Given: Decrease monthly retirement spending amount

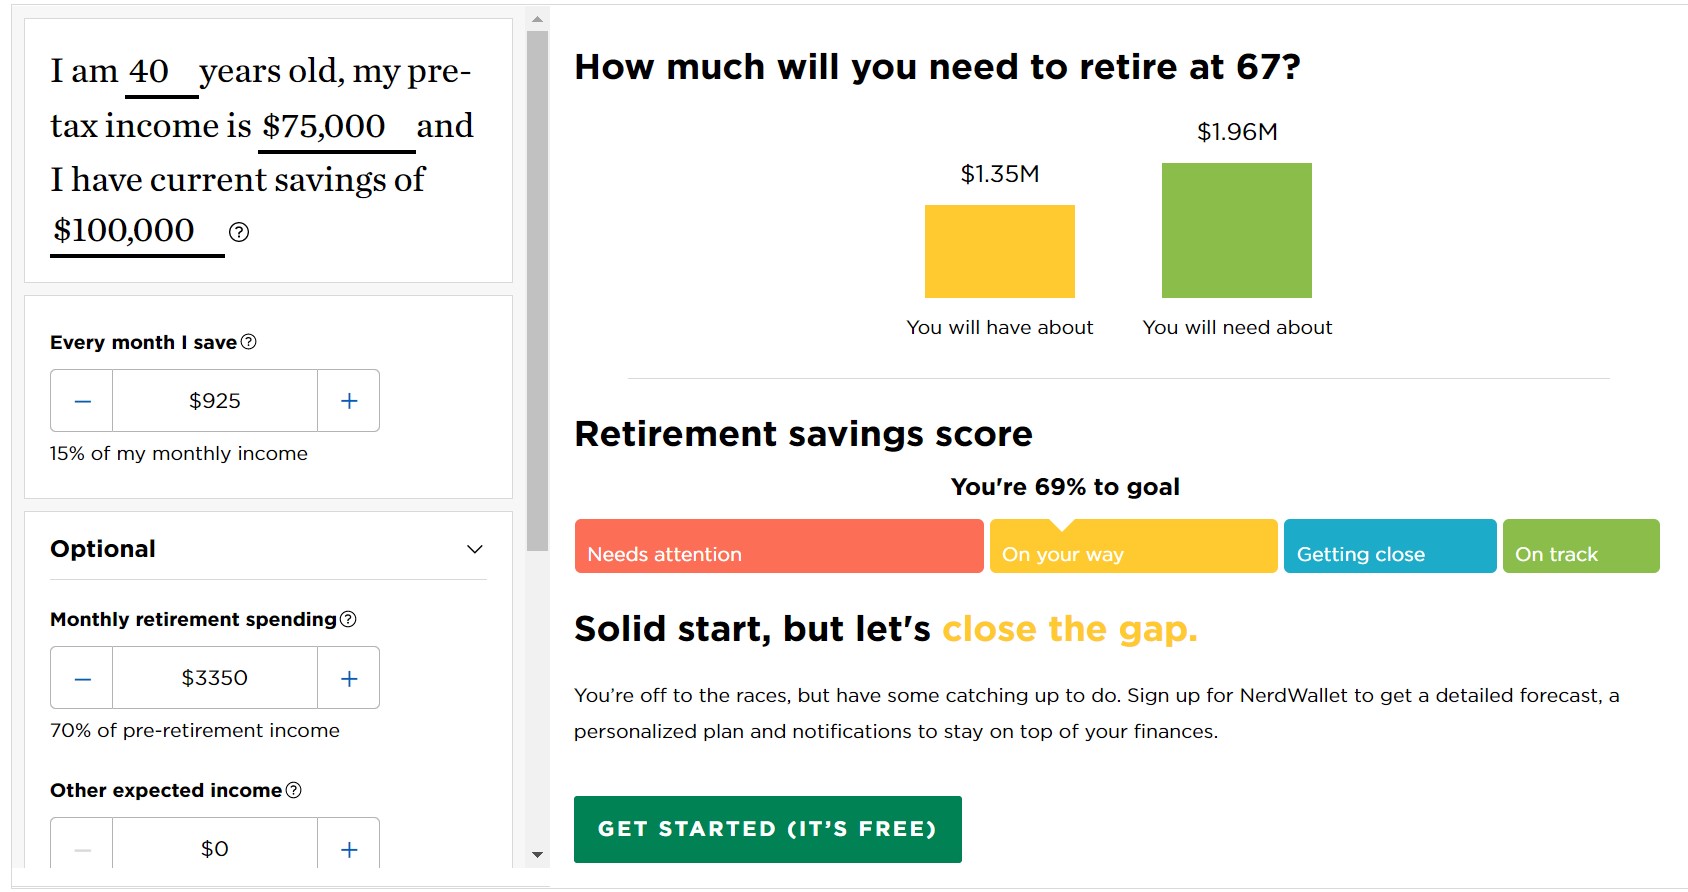Looking at the screenshot, I should [82, 678].
